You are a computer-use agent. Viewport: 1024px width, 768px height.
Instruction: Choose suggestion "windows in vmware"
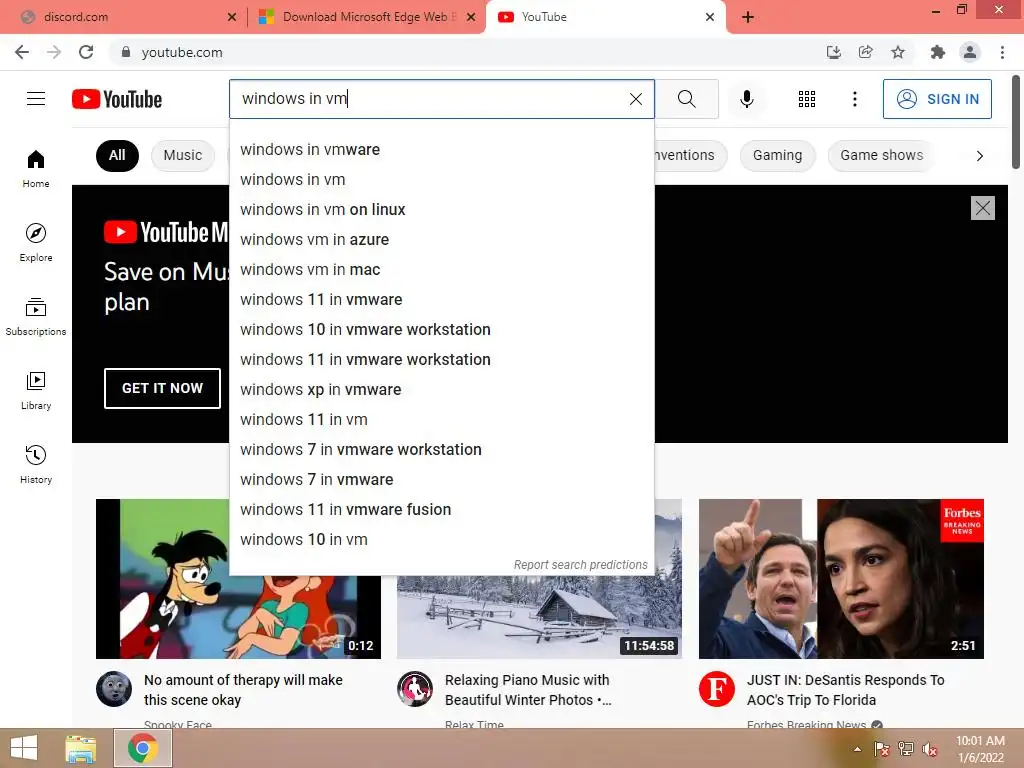[x=441, y=150]
